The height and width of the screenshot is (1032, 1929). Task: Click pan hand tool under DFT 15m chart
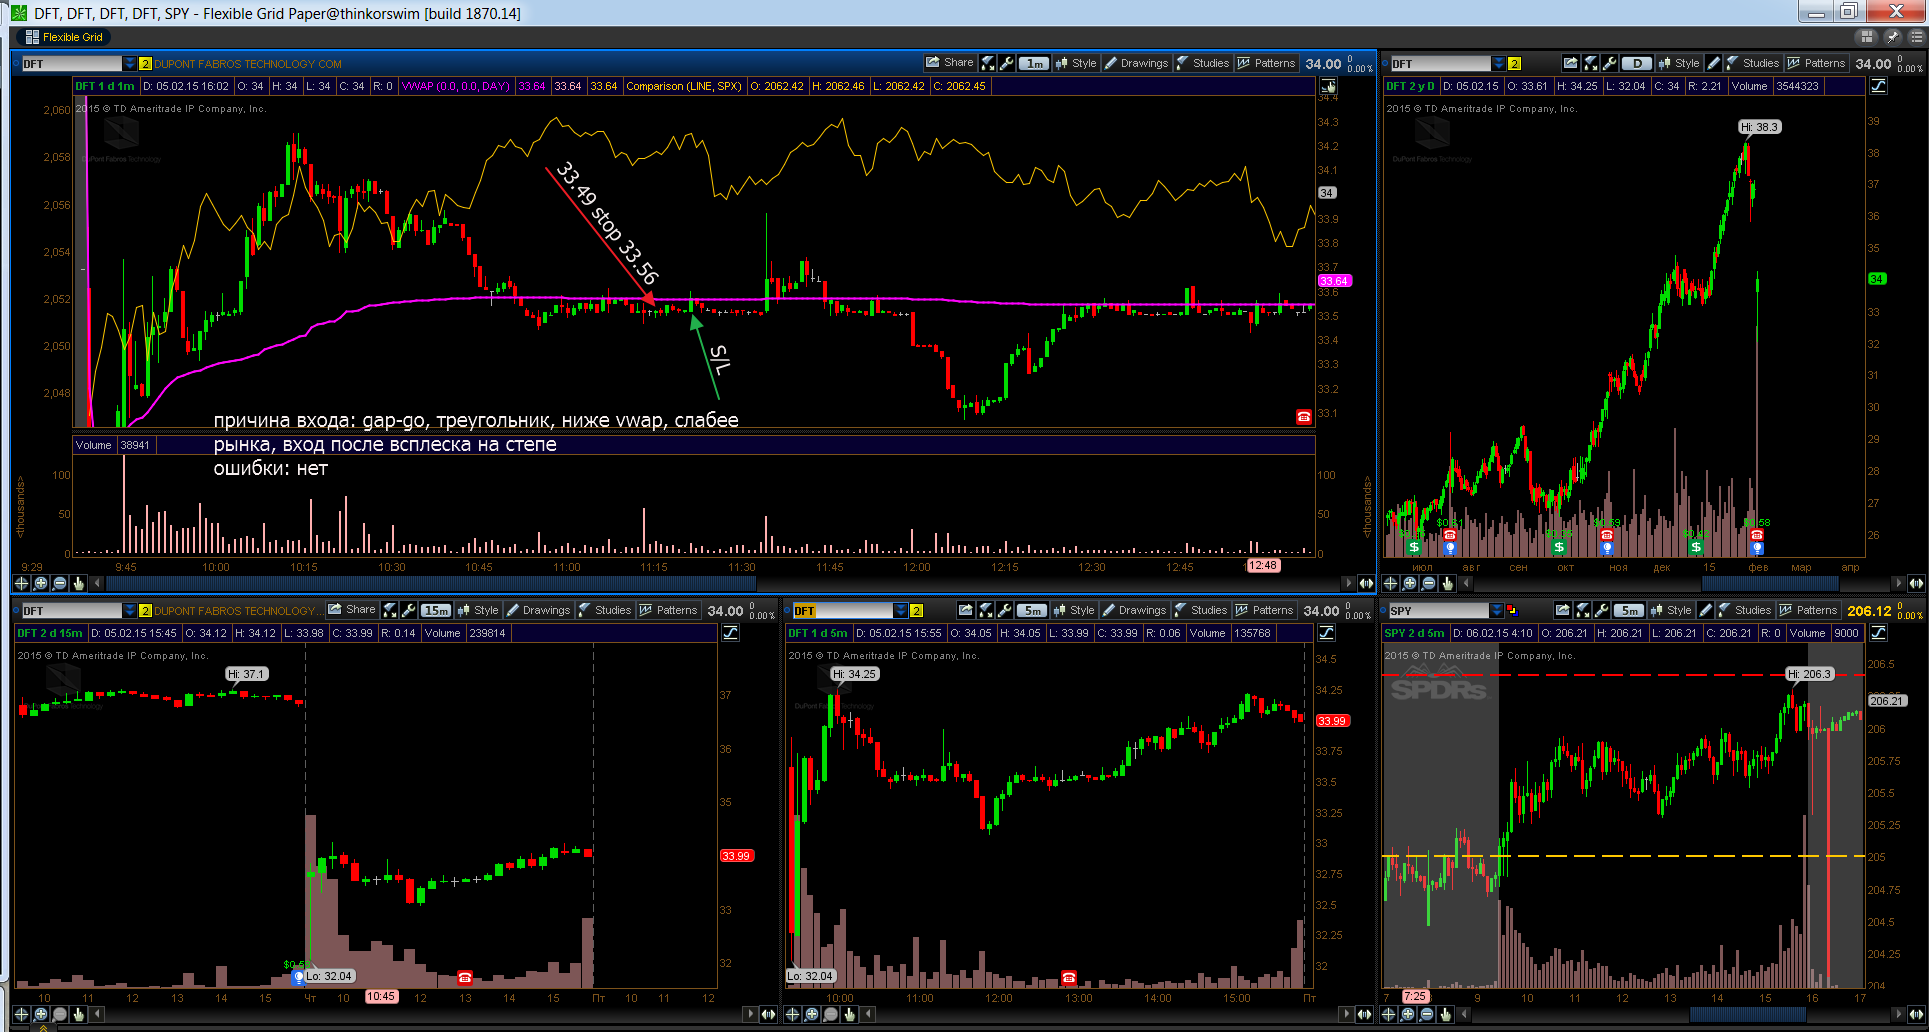point(78,1014)
